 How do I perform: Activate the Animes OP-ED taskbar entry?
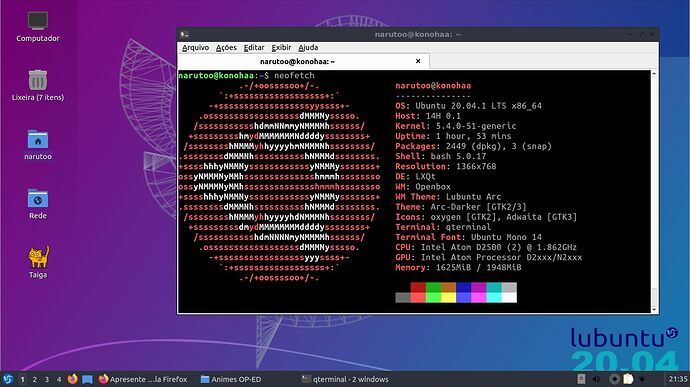[x=231, y=379]
